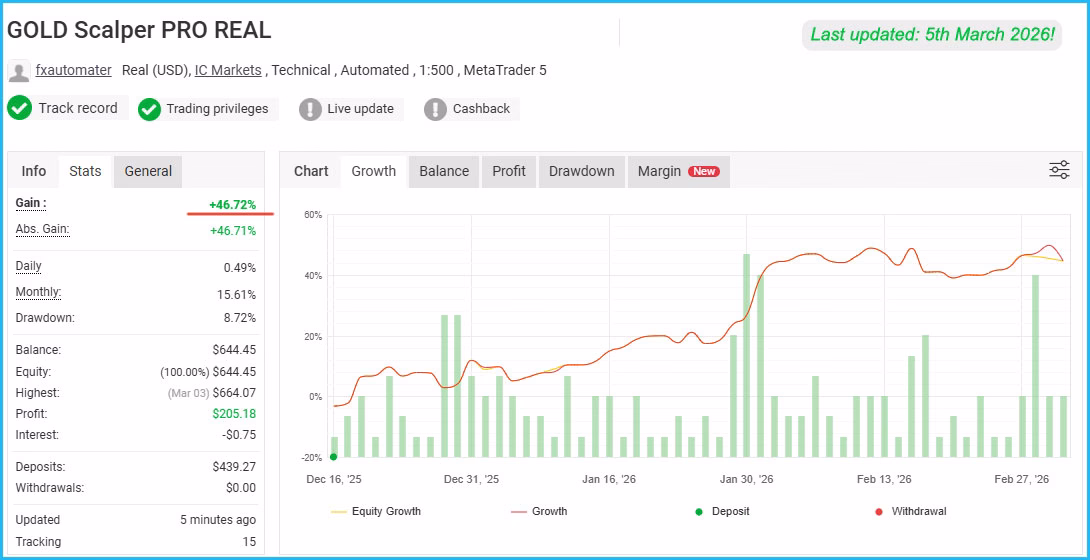Click the Live update warning icon

click(x=310, y=109)
